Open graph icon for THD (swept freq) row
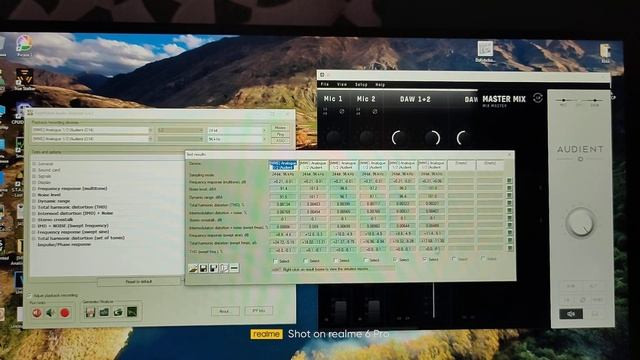 (x=509, y=248)
